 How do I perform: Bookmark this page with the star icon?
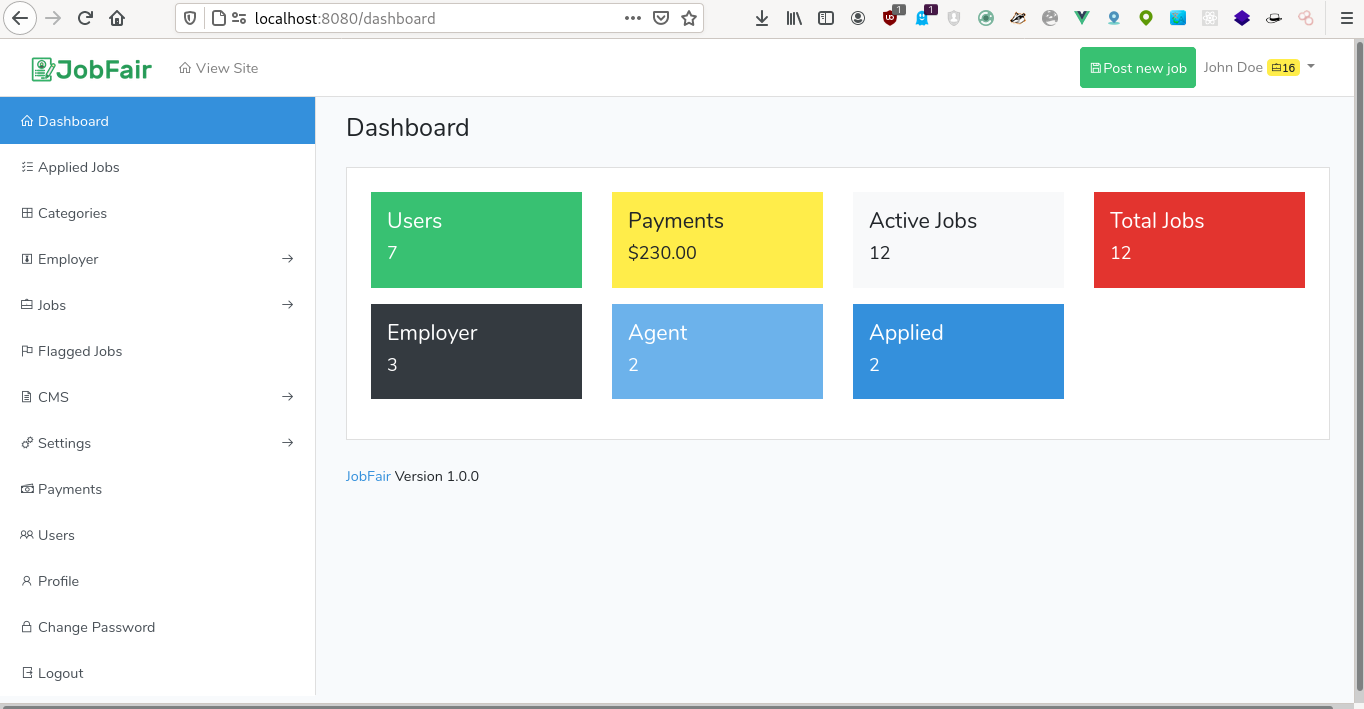point(689,18)
